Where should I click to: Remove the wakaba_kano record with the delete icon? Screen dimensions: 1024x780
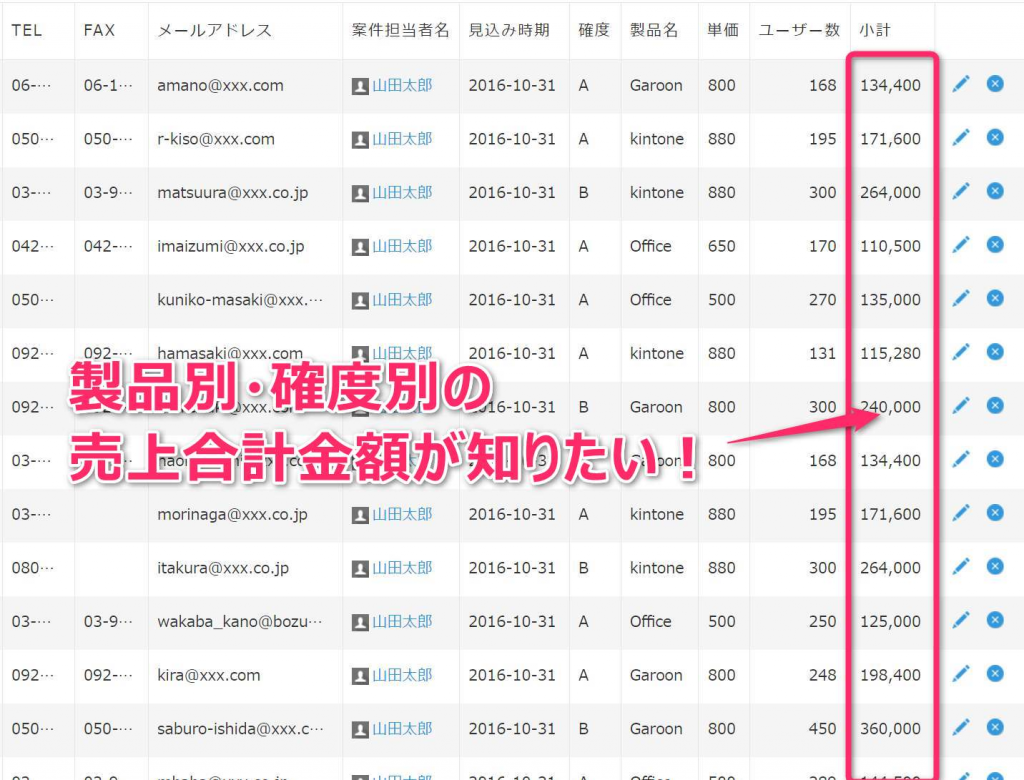[x=995, y=620]
